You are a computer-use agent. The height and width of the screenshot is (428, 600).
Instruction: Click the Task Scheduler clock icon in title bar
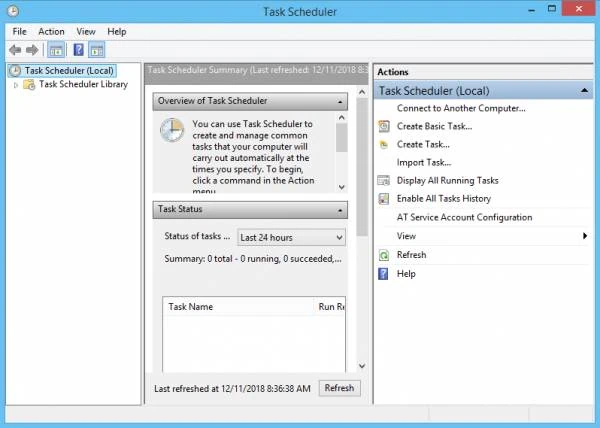point(13,11)
